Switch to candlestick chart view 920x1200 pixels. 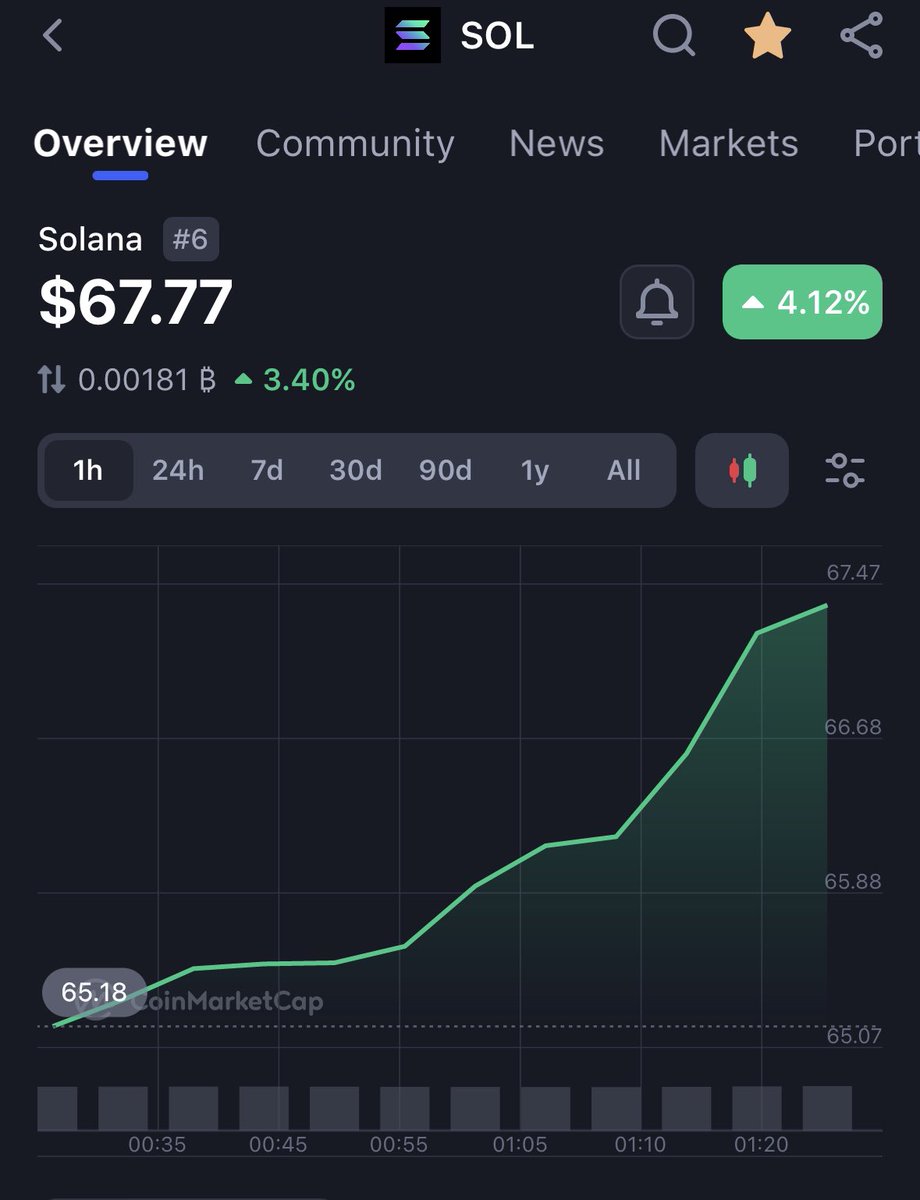[742, 470]
